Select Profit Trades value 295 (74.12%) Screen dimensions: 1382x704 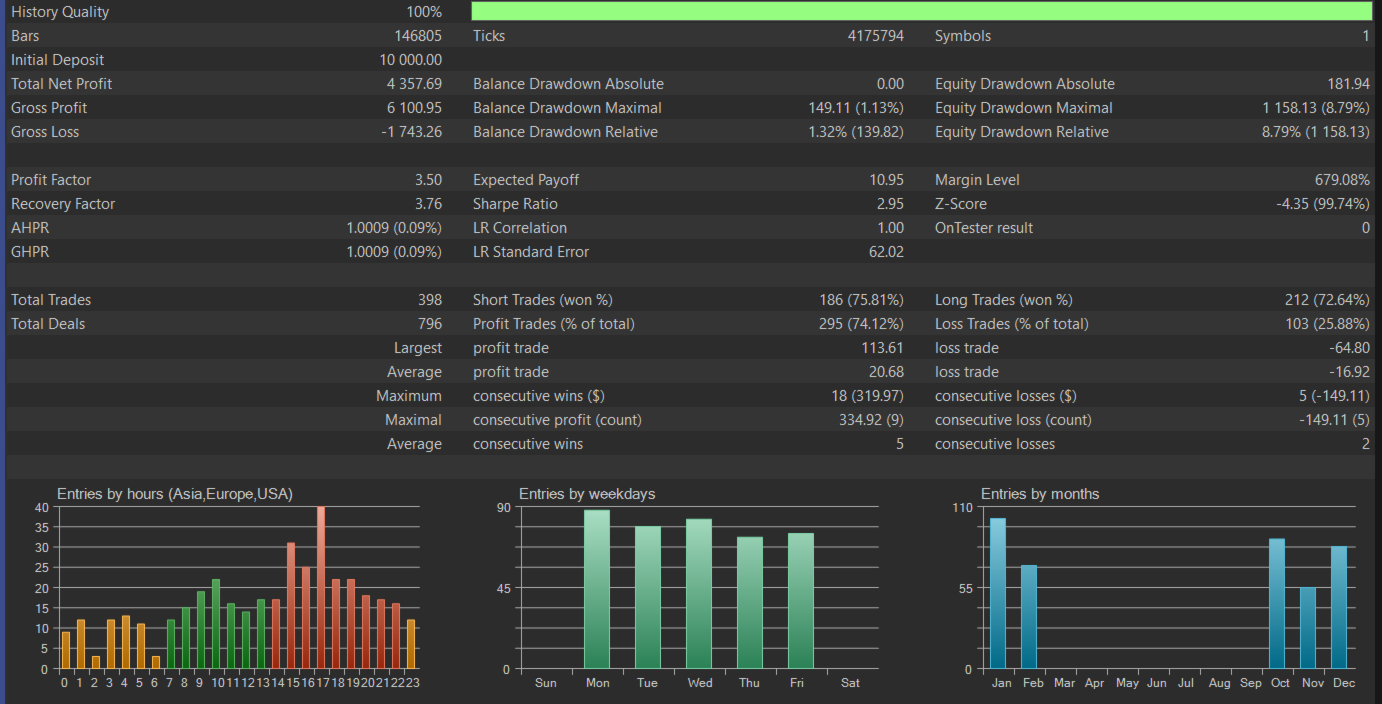862,324
